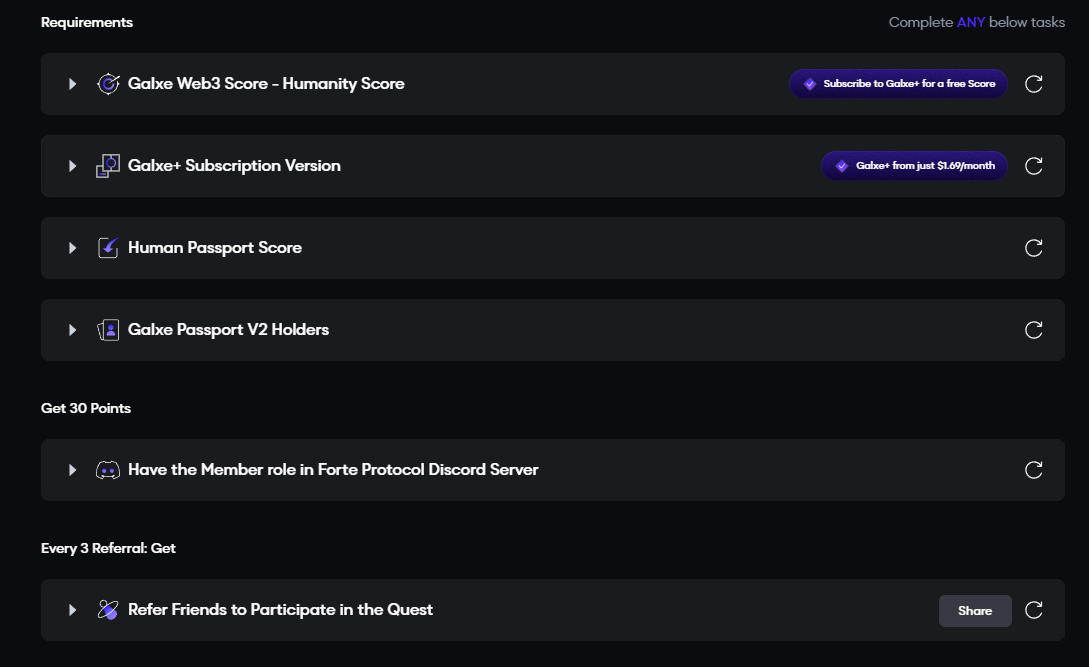Refresh the Refer Friends task status
The height and width of the screenshot is (667, 1089).
click(x=1034, y=610)
